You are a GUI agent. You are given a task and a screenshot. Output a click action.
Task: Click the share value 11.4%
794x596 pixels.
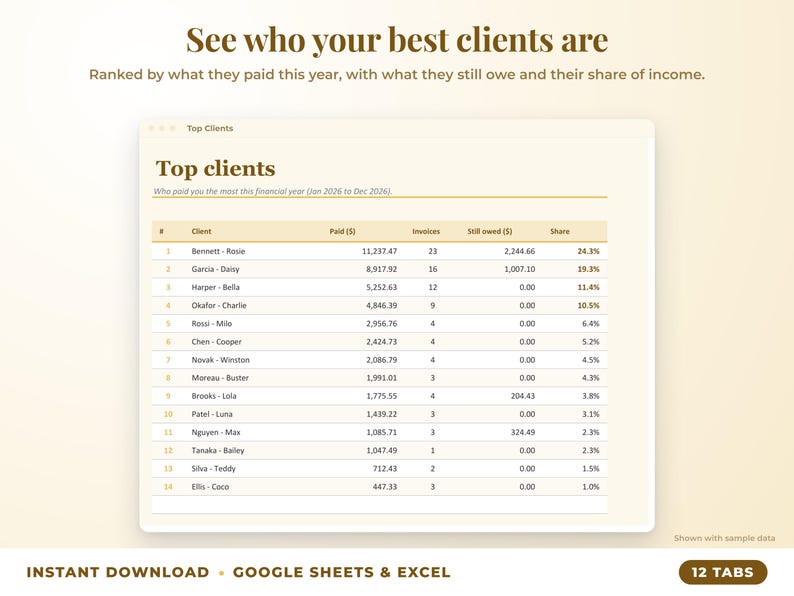click(588, 287)
